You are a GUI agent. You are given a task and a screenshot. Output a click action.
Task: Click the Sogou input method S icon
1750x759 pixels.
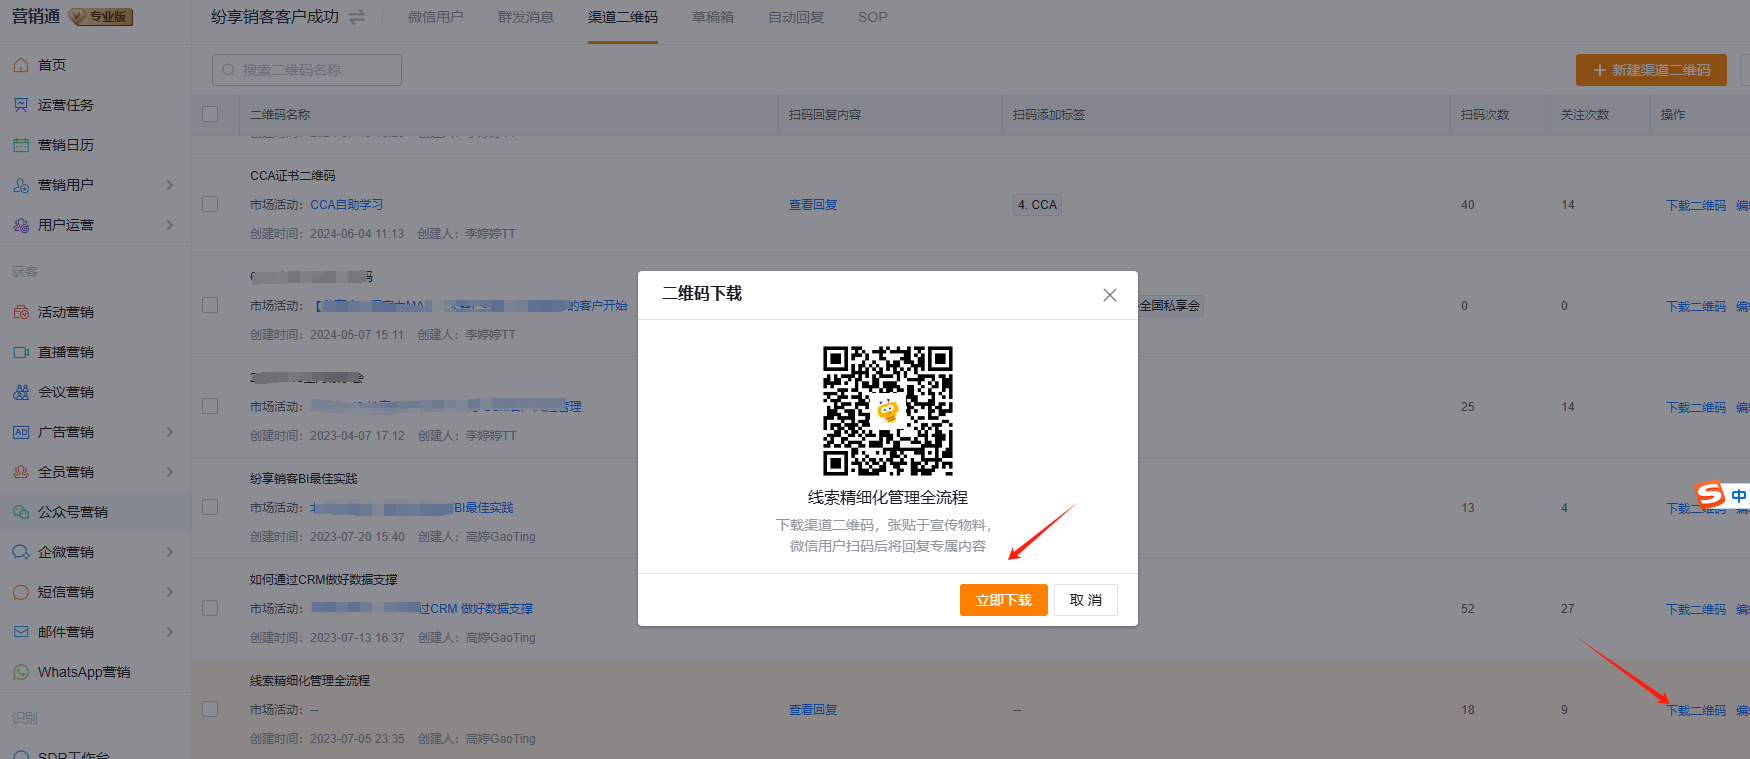coord(1710,494)
